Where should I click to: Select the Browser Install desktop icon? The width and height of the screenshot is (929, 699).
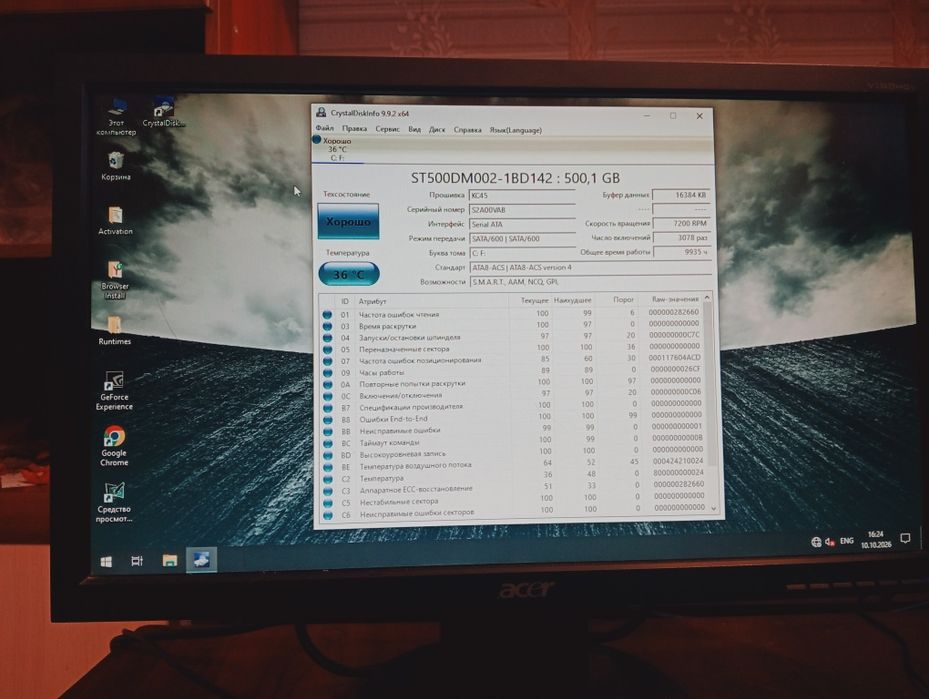[x=115, y=280]
